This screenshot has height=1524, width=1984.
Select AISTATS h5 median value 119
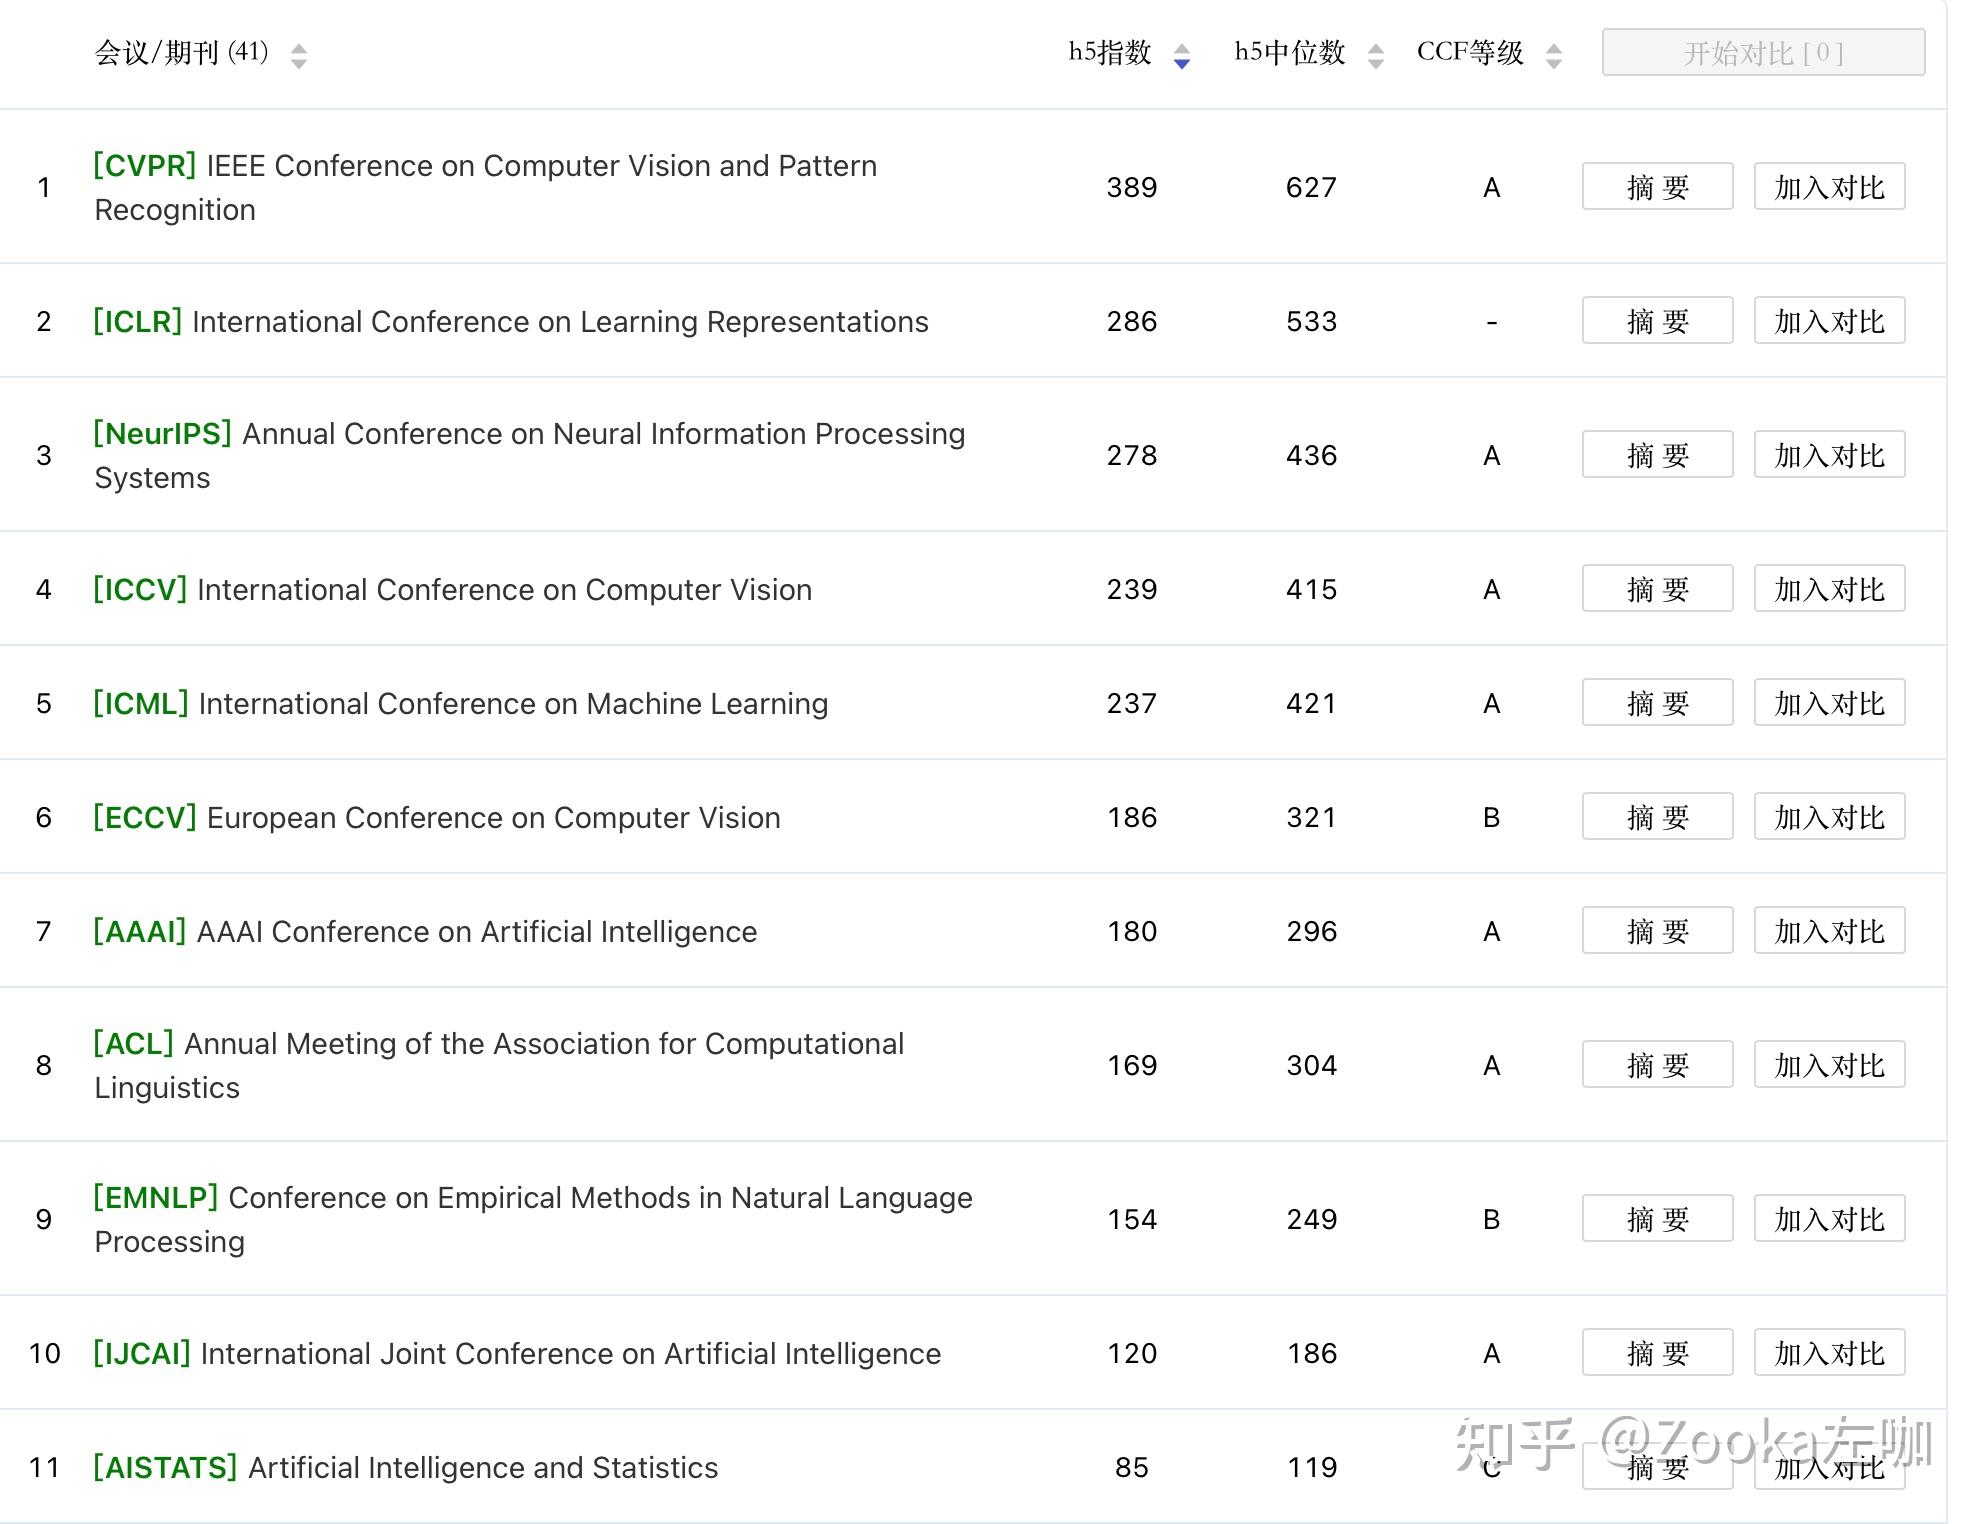pos(1311,1468)
